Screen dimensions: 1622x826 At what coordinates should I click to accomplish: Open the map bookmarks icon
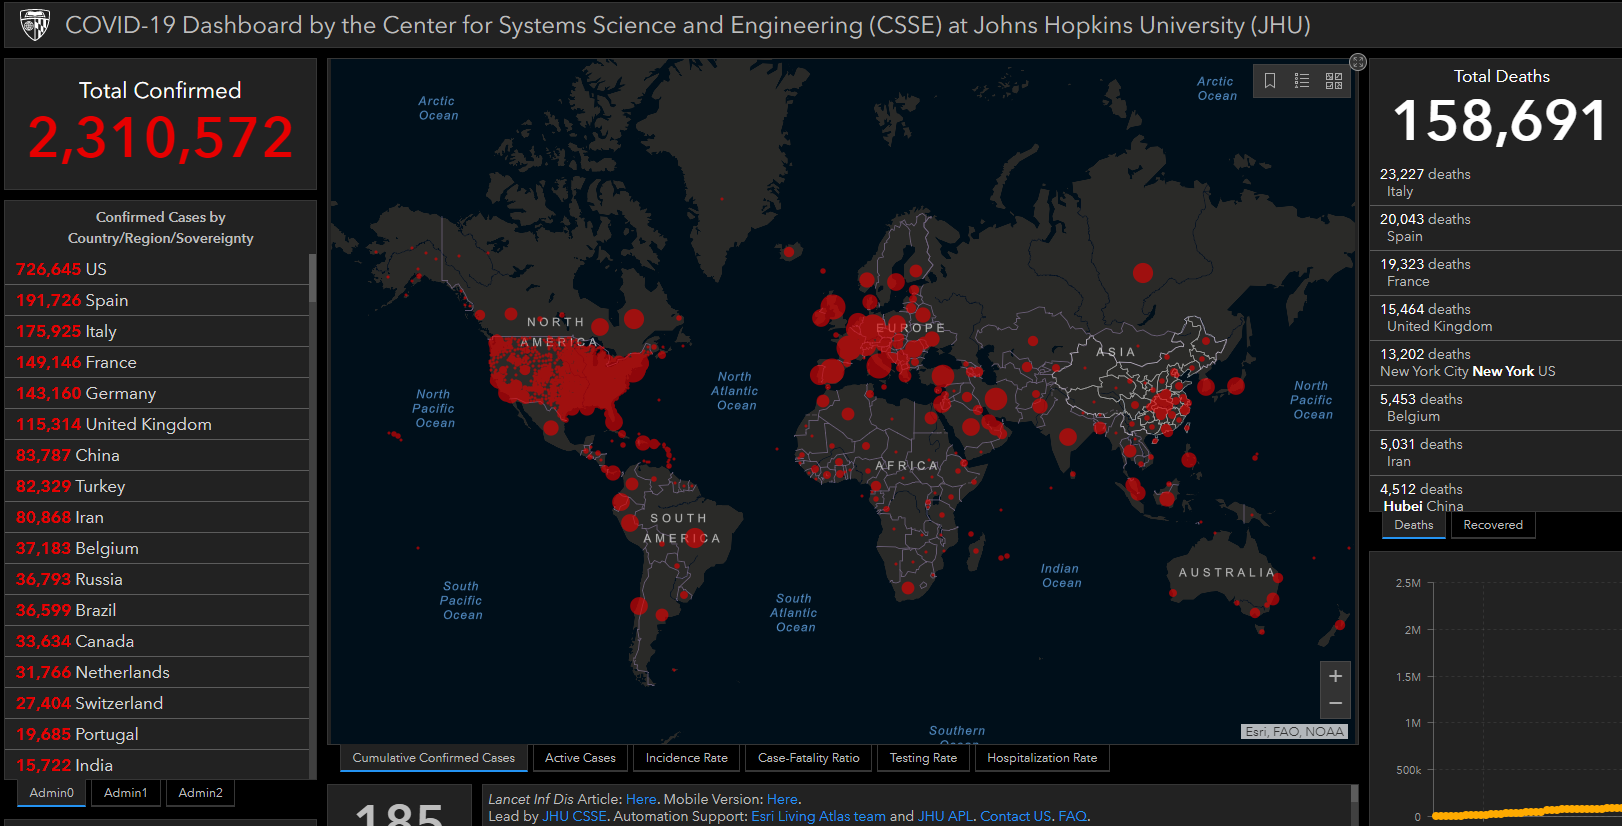1270,81
